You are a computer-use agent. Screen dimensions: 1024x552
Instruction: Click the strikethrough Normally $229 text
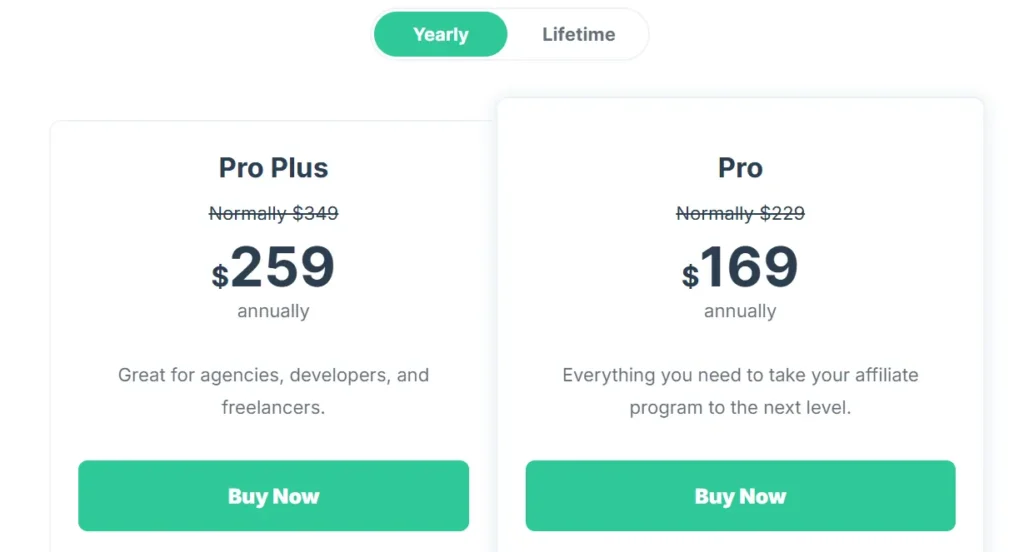(740, 213)
